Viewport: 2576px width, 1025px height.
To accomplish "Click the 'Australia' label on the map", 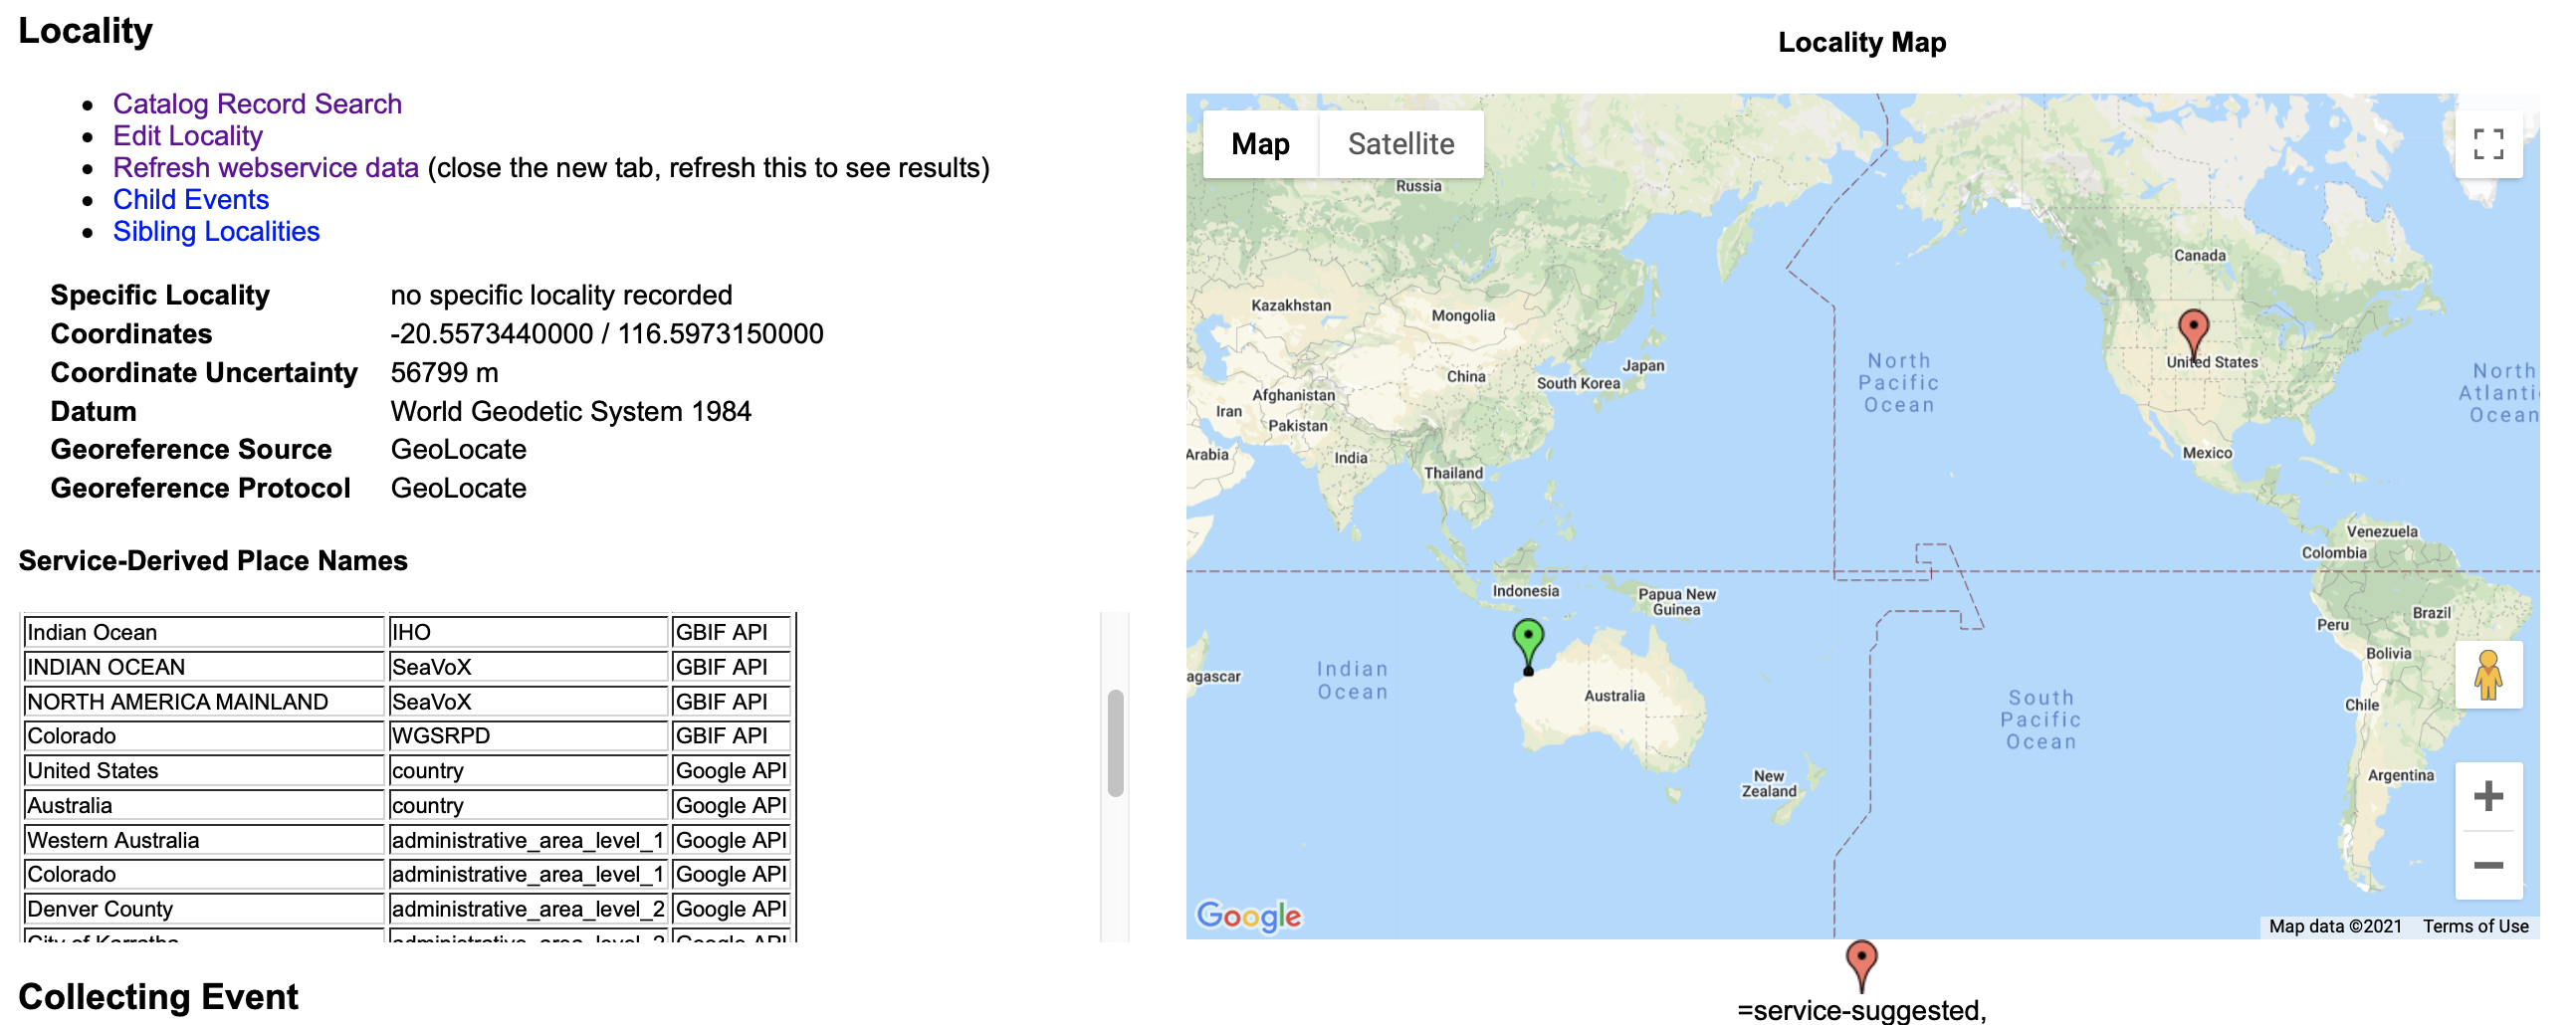I will point(1614,696).
